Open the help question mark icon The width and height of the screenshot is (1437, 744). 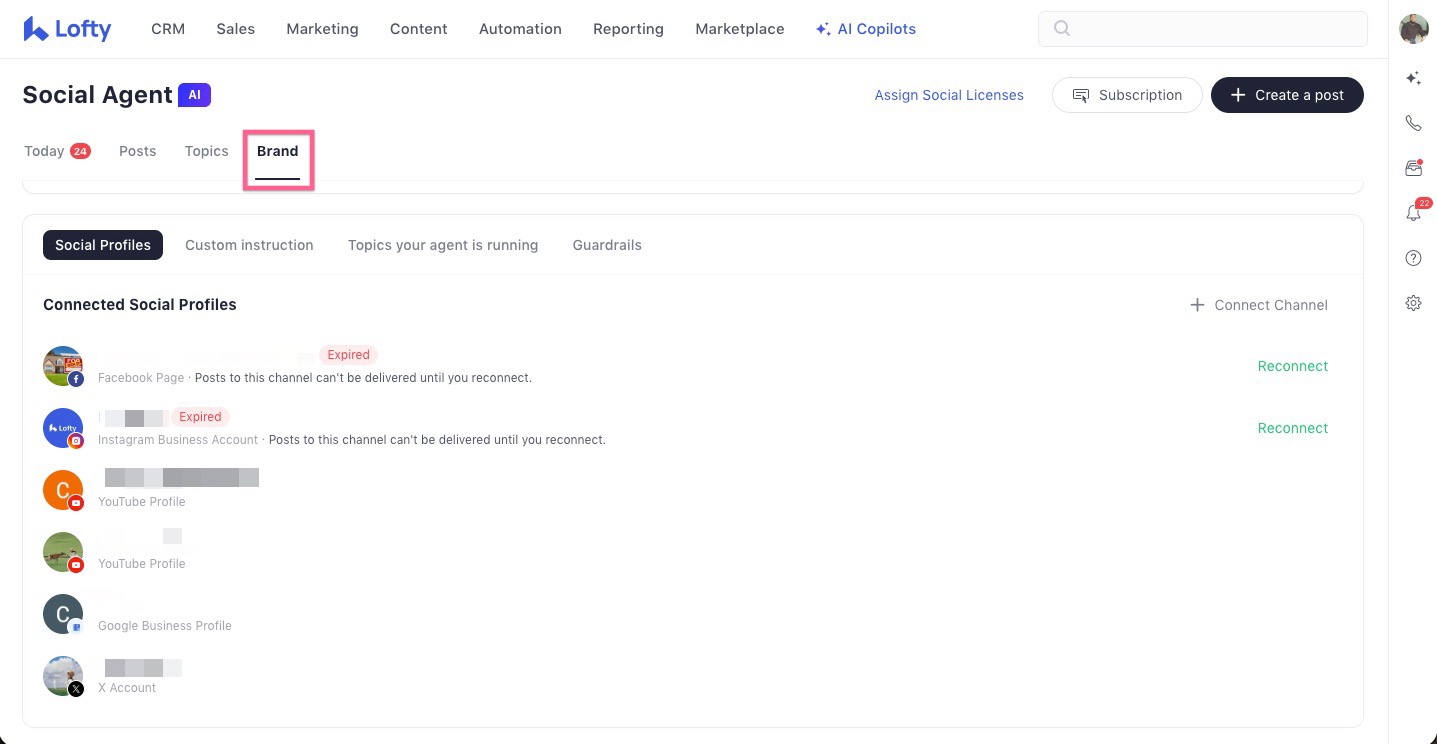(x=1413, y=258)
